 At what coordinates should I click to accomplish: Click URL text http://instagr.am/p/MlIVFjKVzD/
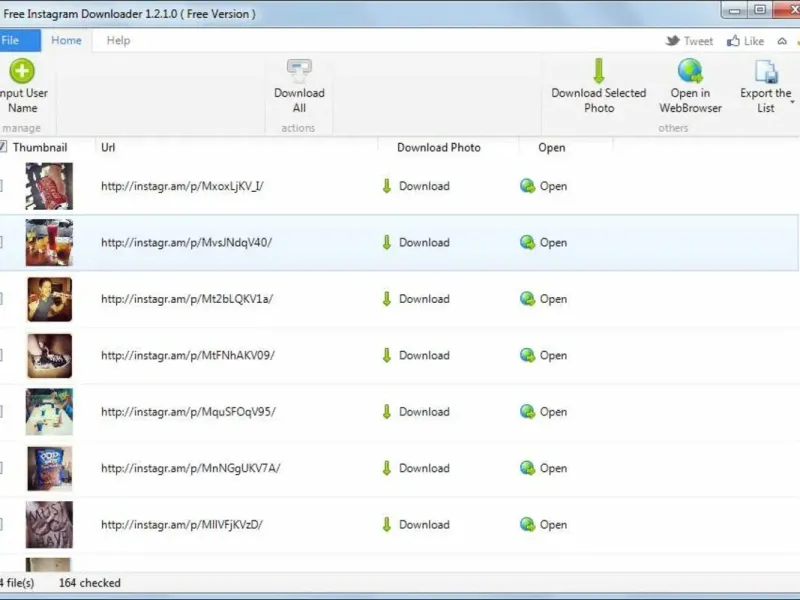tap(182, 524)
